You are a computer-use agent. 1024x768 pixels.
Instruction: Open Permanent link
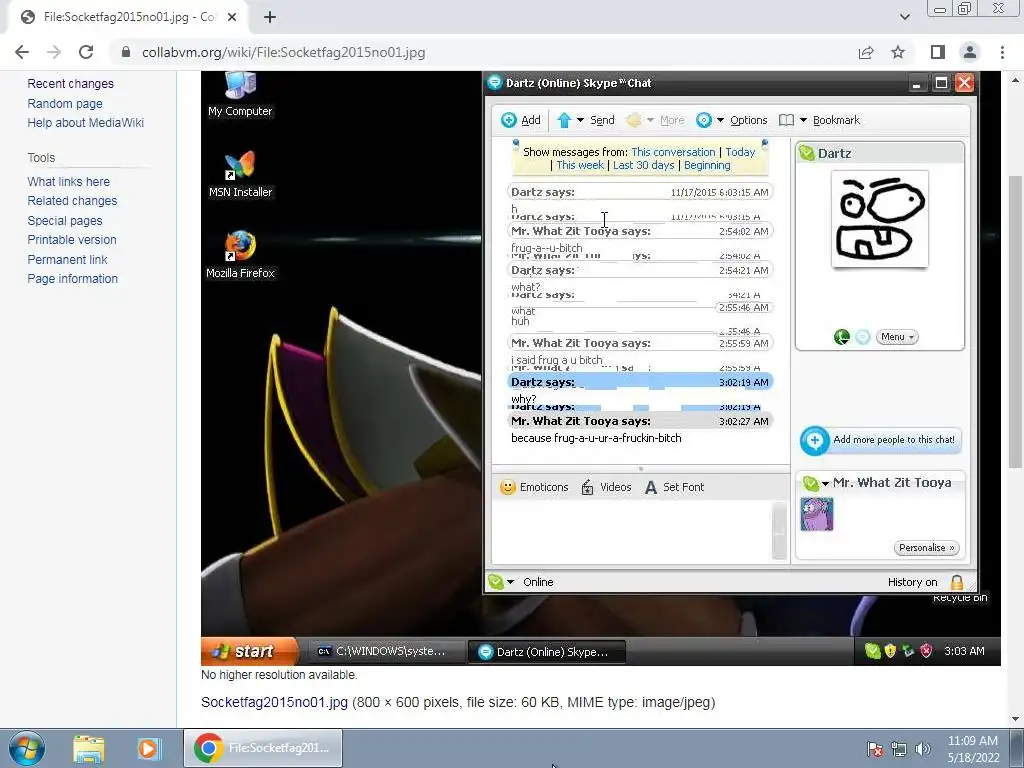coord(67,259)
